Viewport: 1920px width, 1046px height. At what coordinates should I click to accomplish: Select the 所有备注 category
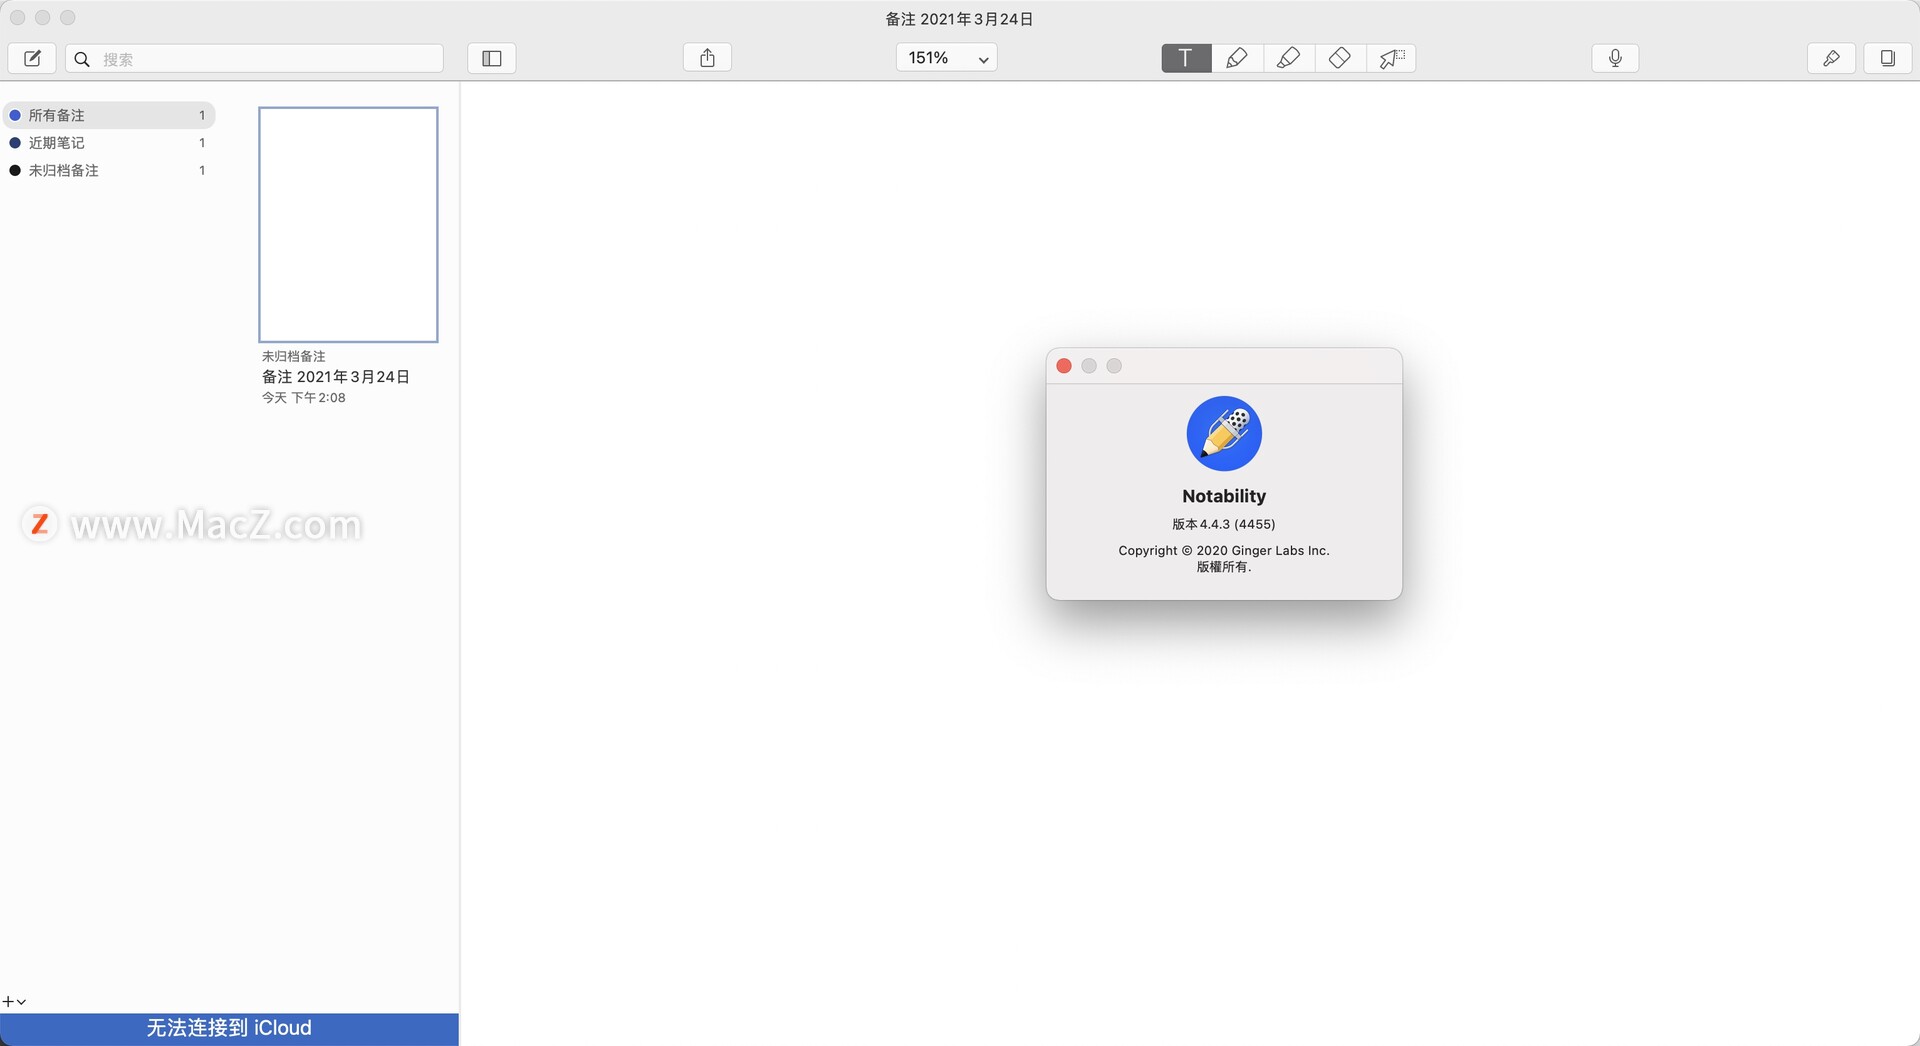coord(109,115)
